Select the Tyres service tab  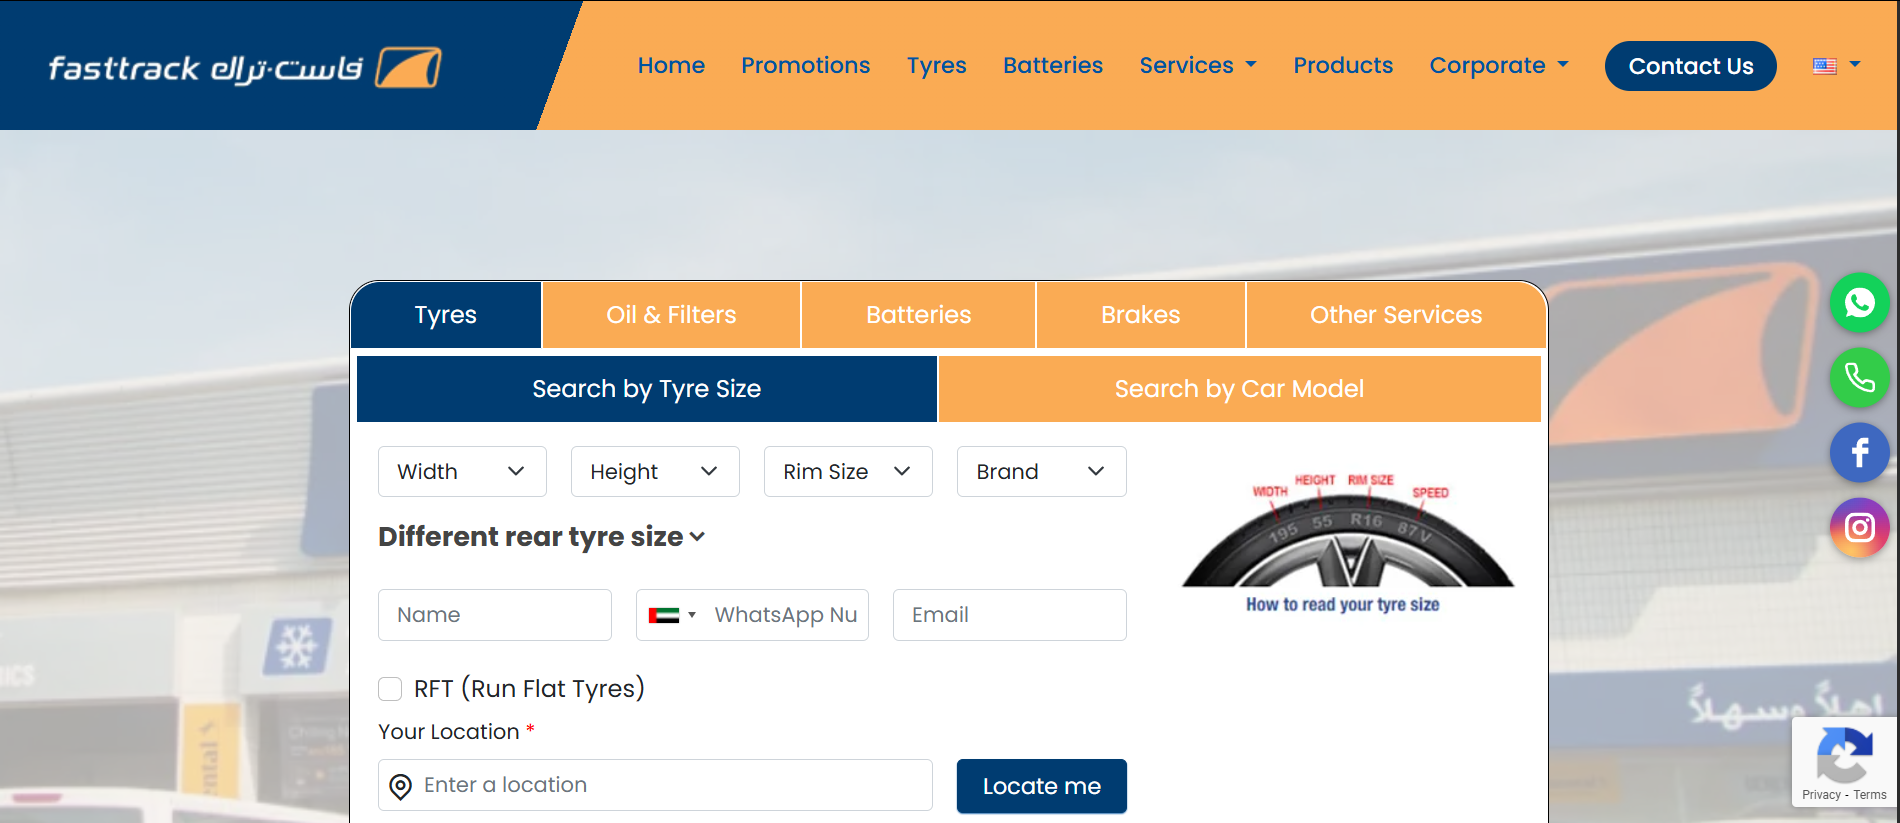(446, 315)
